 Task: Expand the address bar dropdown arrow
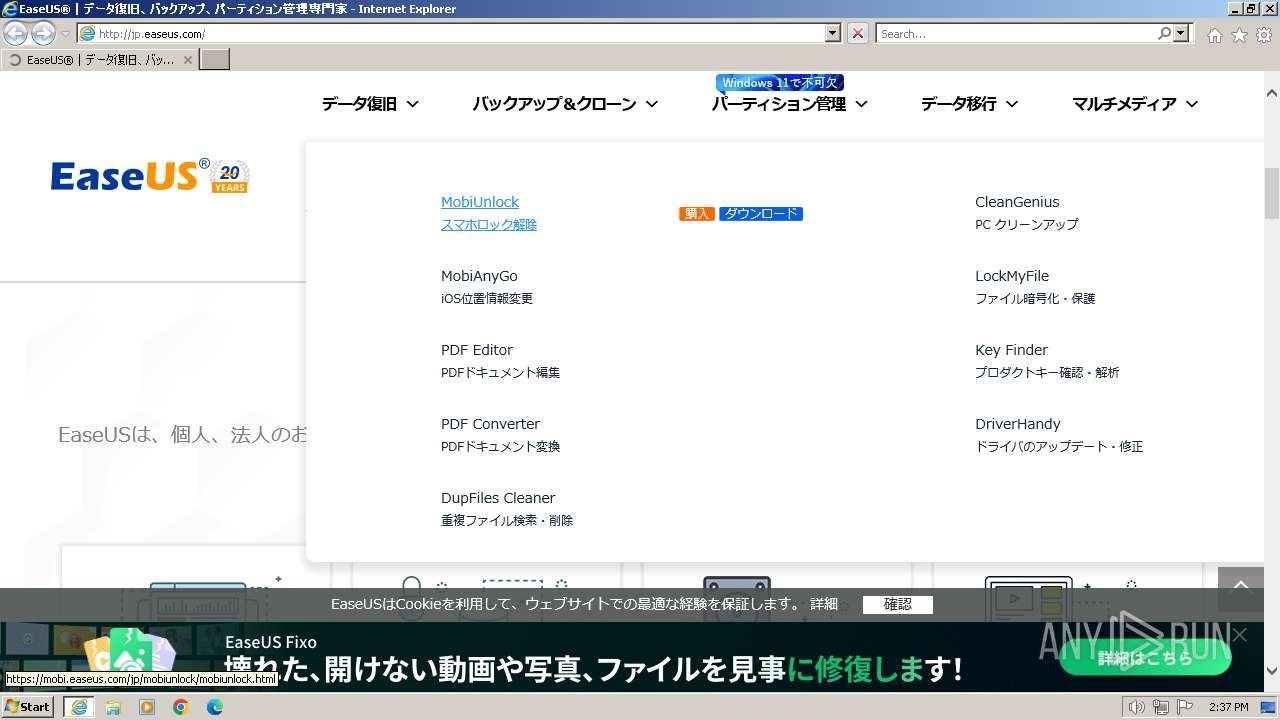(x=833, y=33)
